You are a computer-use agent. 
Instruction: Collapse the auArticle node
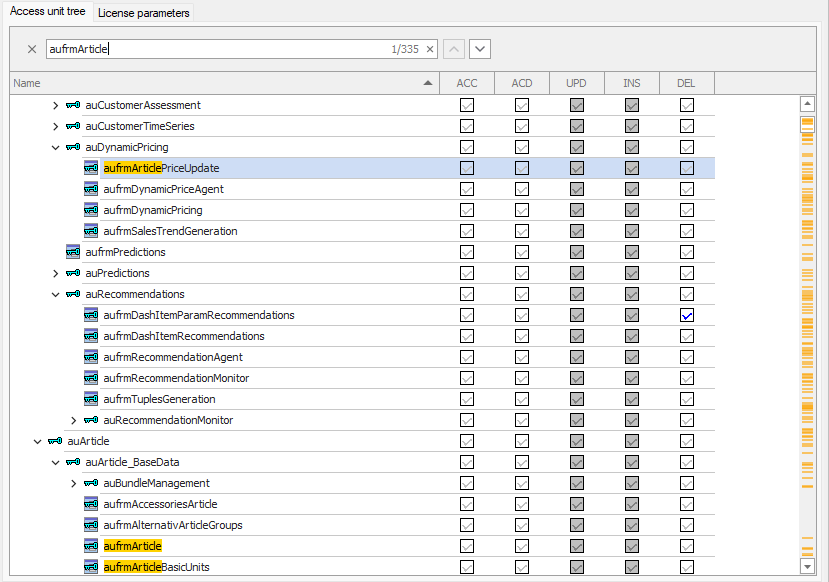pyautogui.click(x=37, y=441)
